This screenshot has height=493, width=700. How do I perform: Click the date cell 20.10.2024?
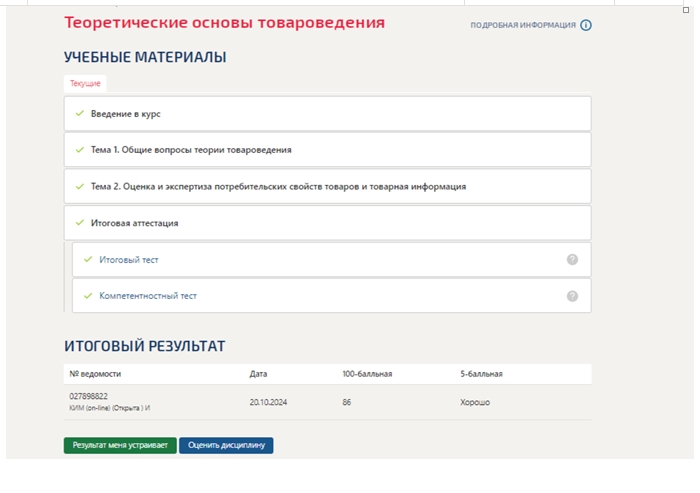pos(268,402)
